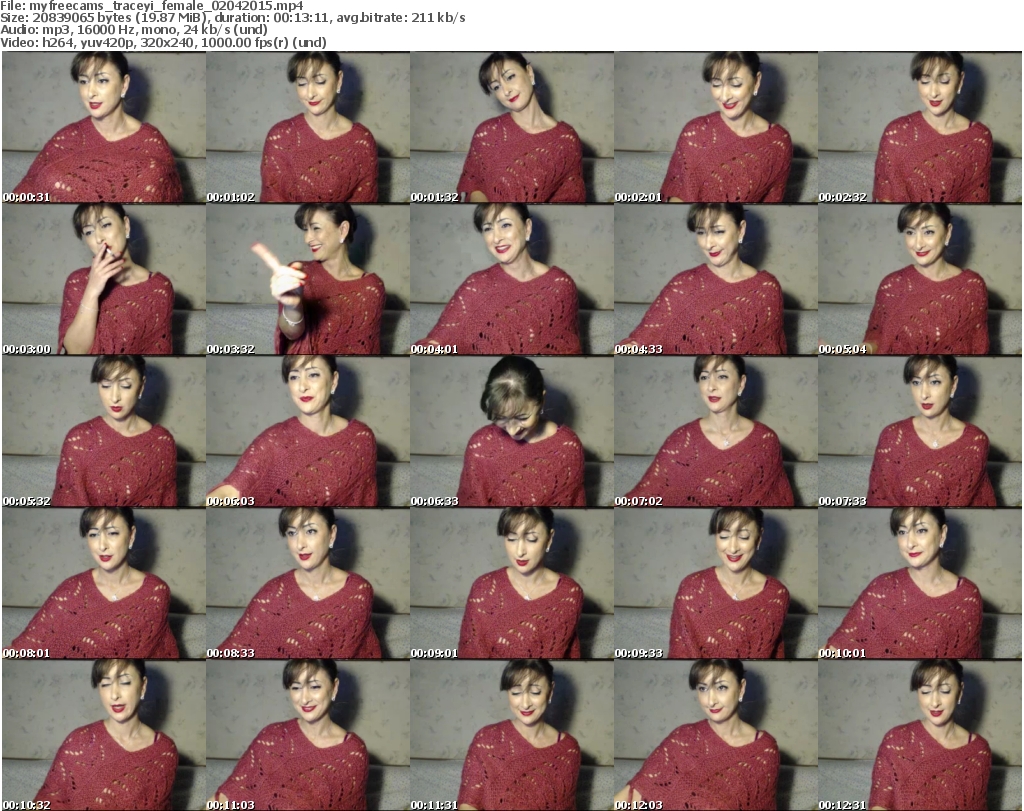Open the frame stamped 00:03:00
Screen dimensions: 1024x811
(104, 279)
